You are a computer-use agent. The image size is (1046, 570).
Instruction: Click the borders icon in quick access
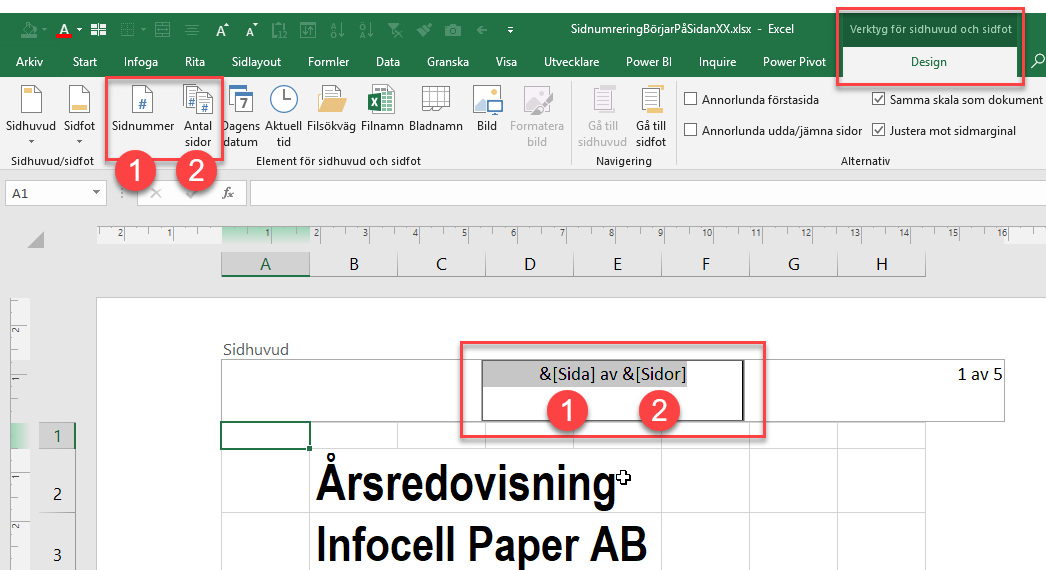coord(127,29)
